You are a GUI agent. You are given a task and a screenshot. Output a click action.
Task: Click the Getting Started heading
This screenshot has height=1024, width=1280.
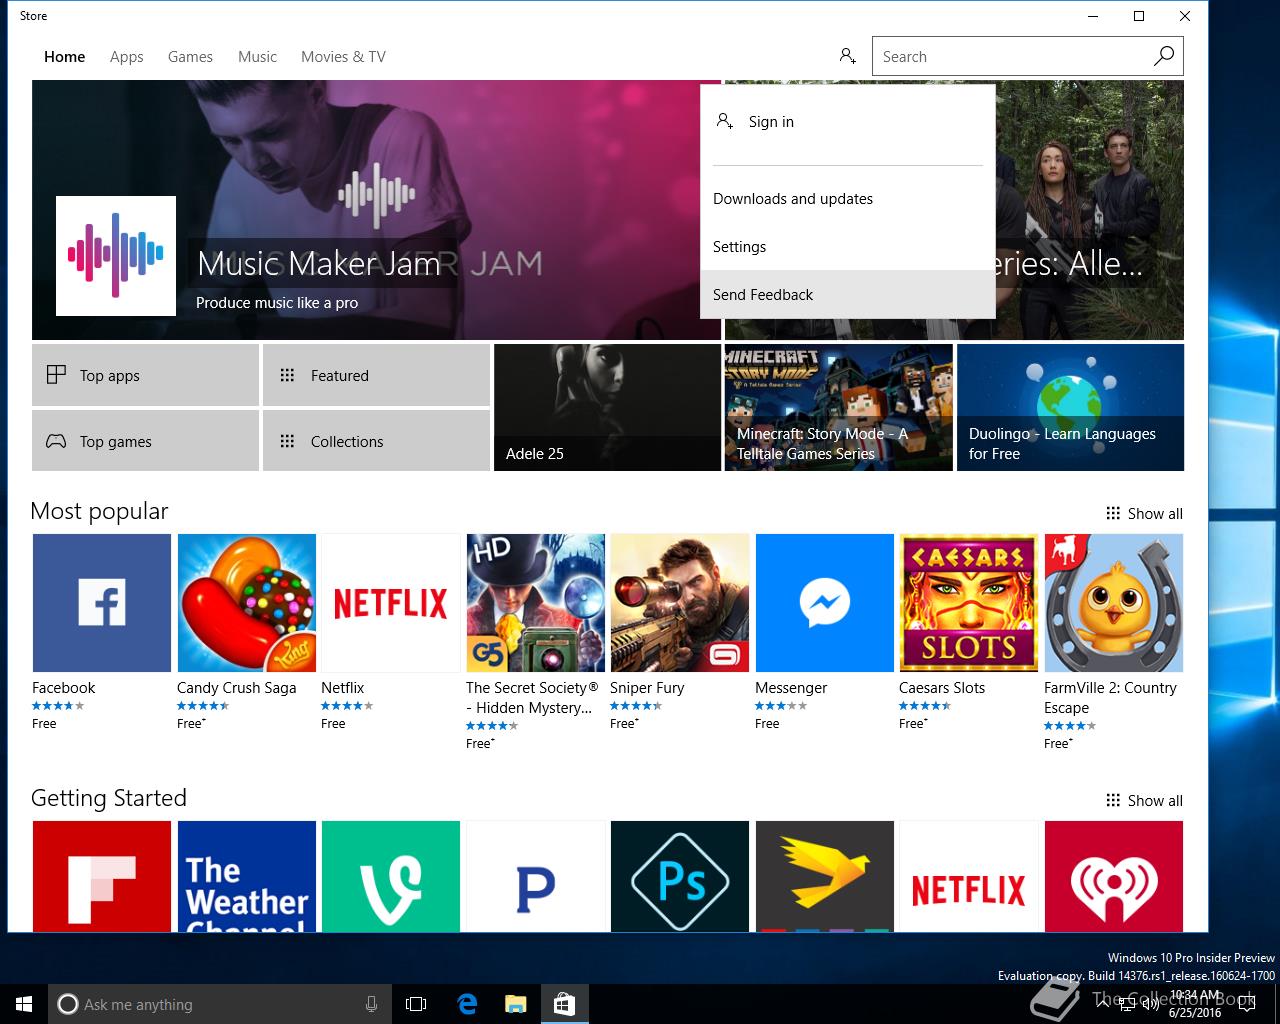click(x=109, y=798)
